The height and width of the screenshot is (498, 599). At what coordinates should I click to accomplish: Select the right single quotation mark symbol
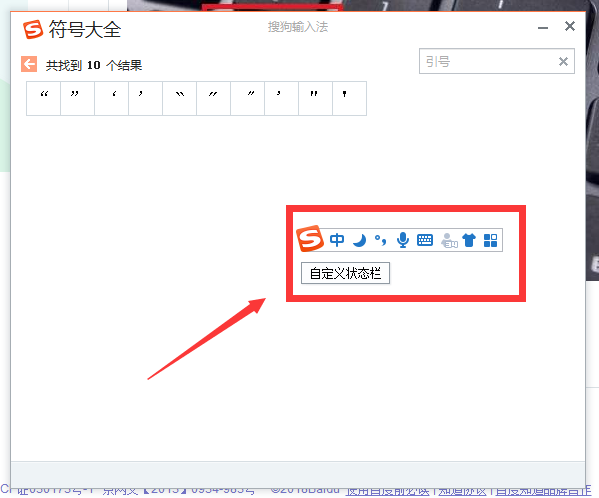(146, 98)
